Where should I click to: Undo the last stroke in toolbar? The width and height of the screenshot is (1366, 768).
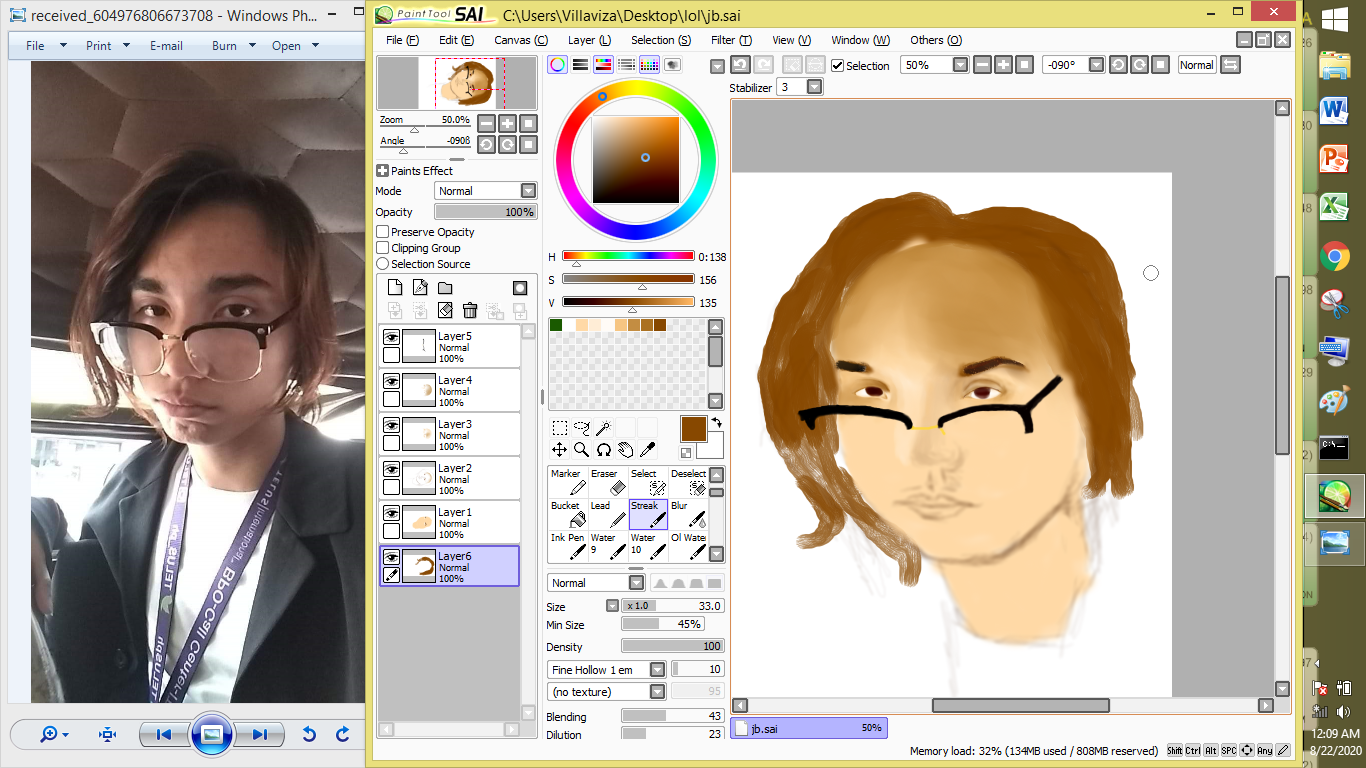[740, 65]
